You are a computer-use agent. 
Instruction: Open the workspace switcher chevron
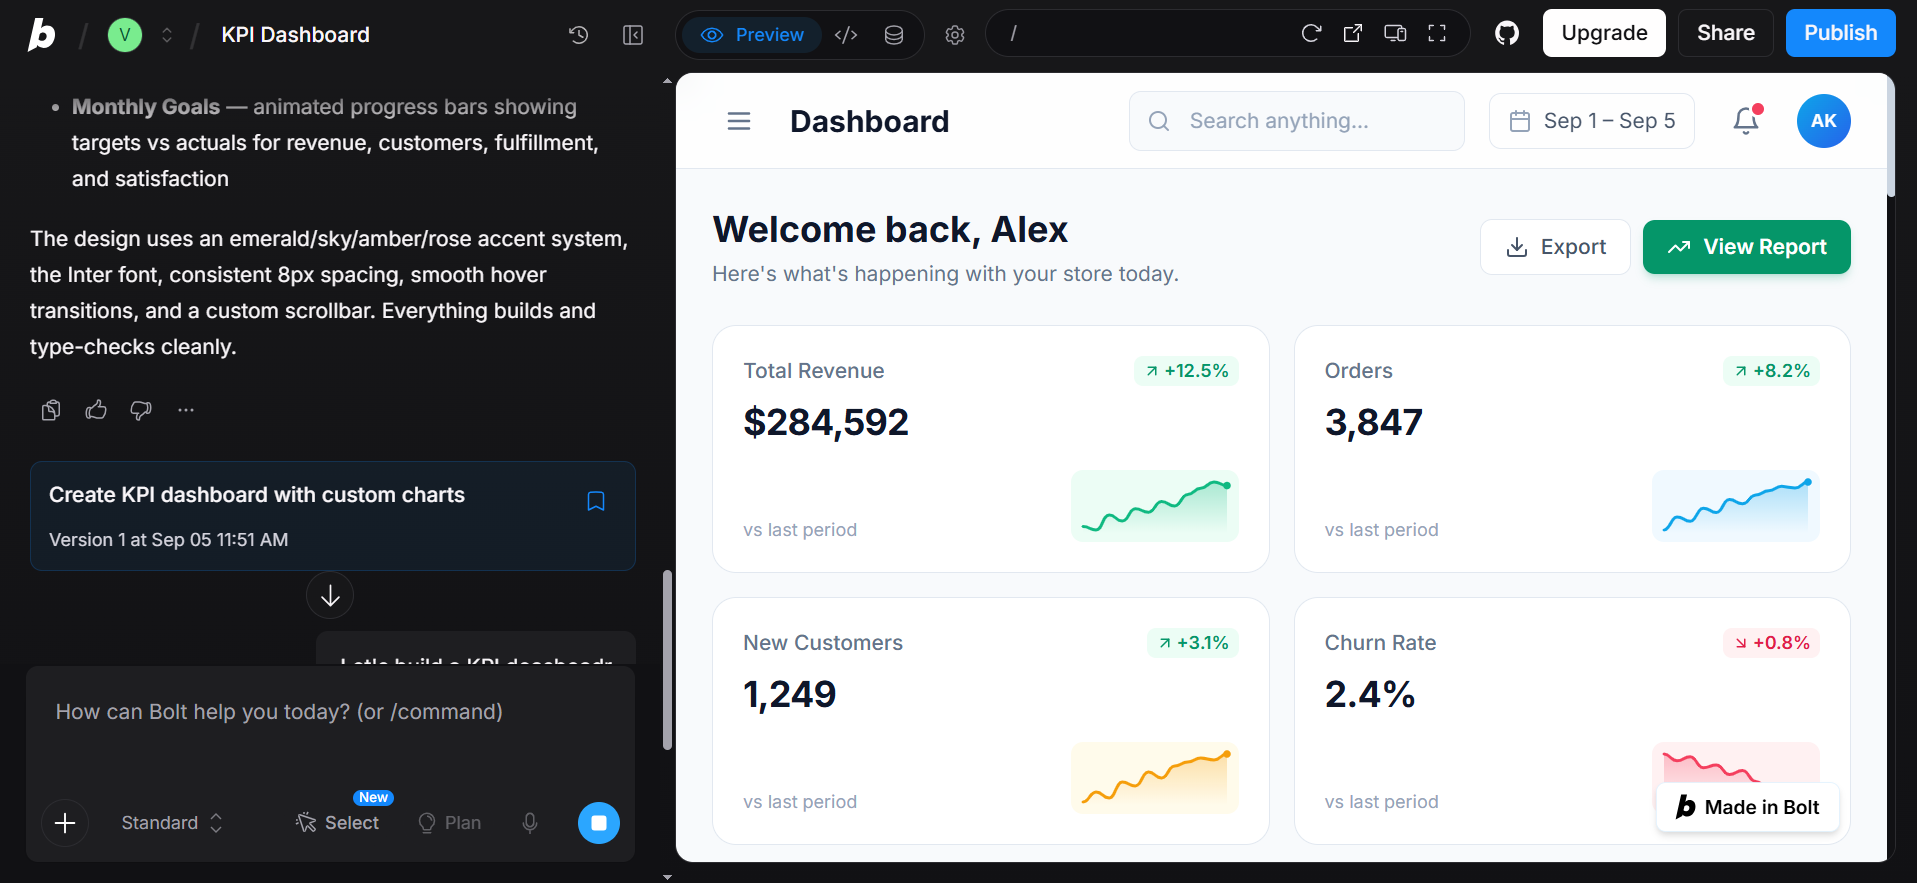click(167, 35)
